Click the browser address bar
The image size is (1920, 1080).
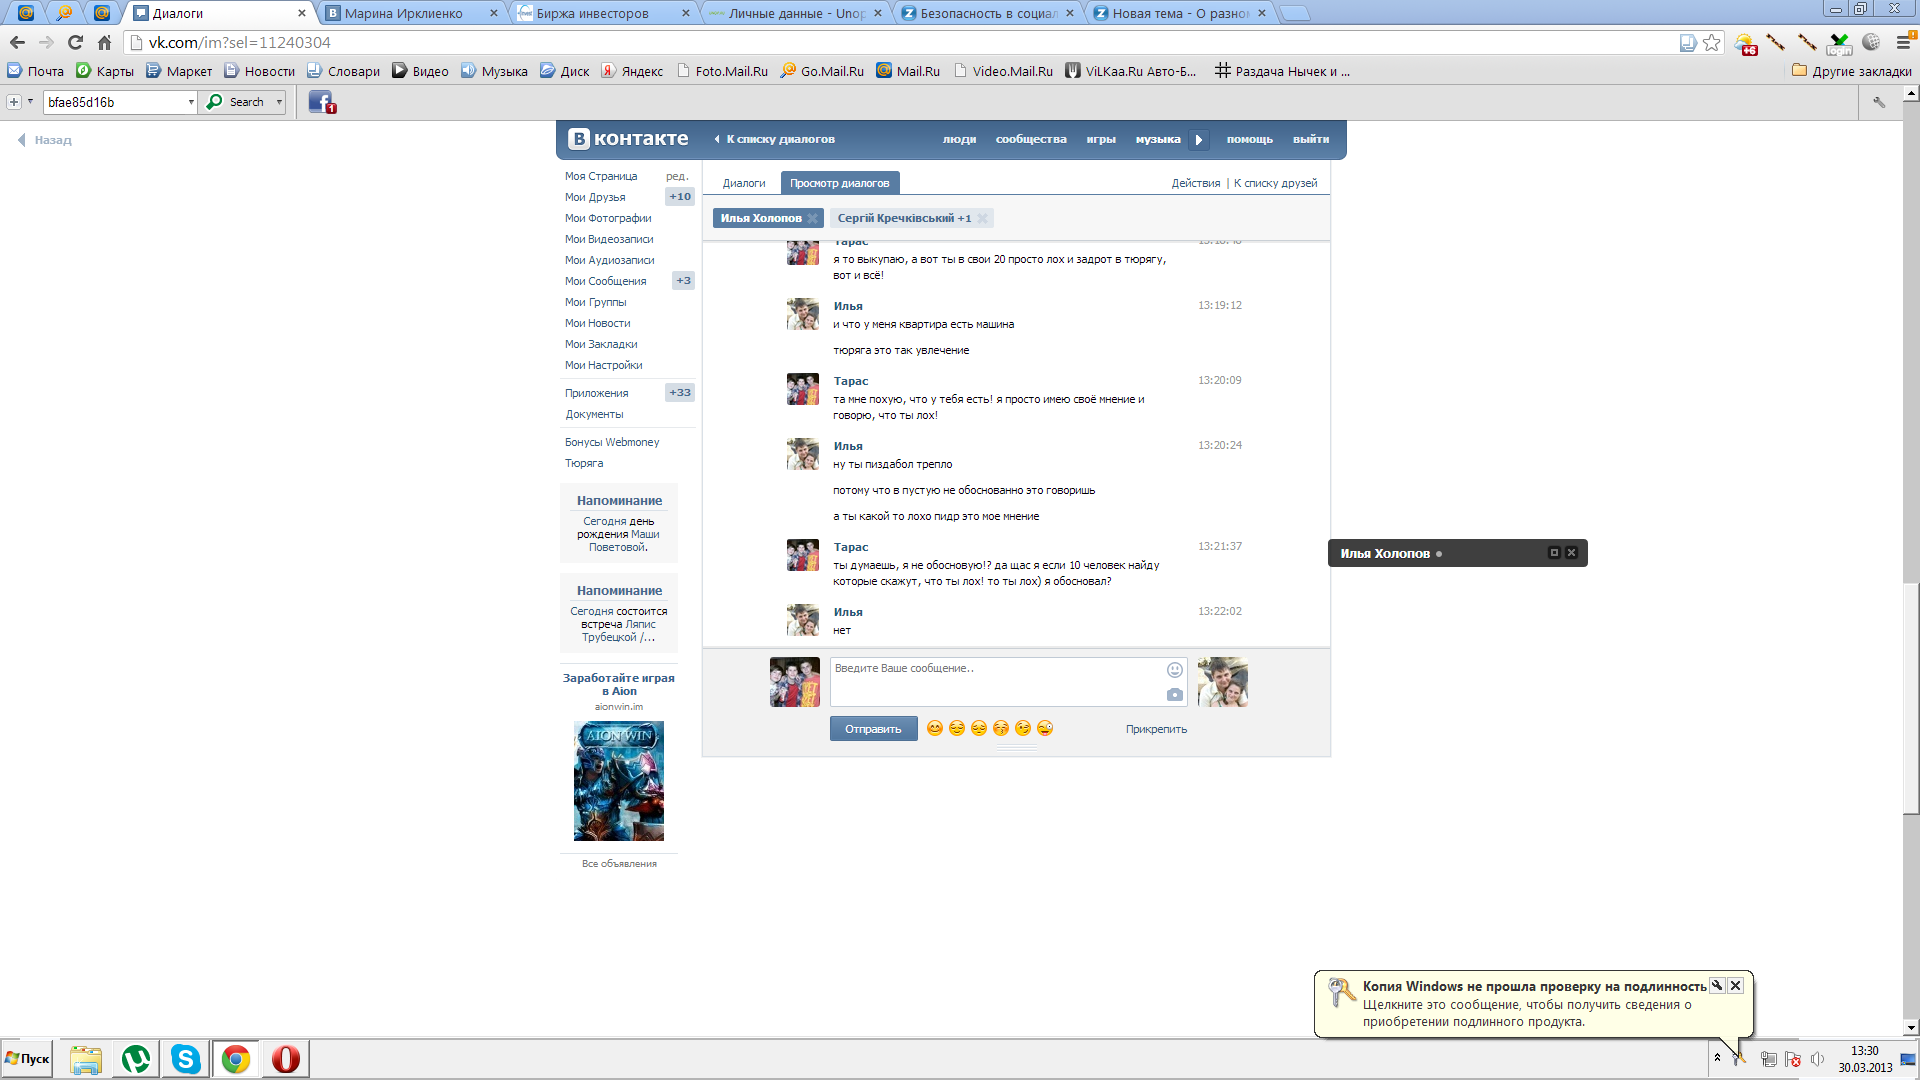[x=900, y=42]
